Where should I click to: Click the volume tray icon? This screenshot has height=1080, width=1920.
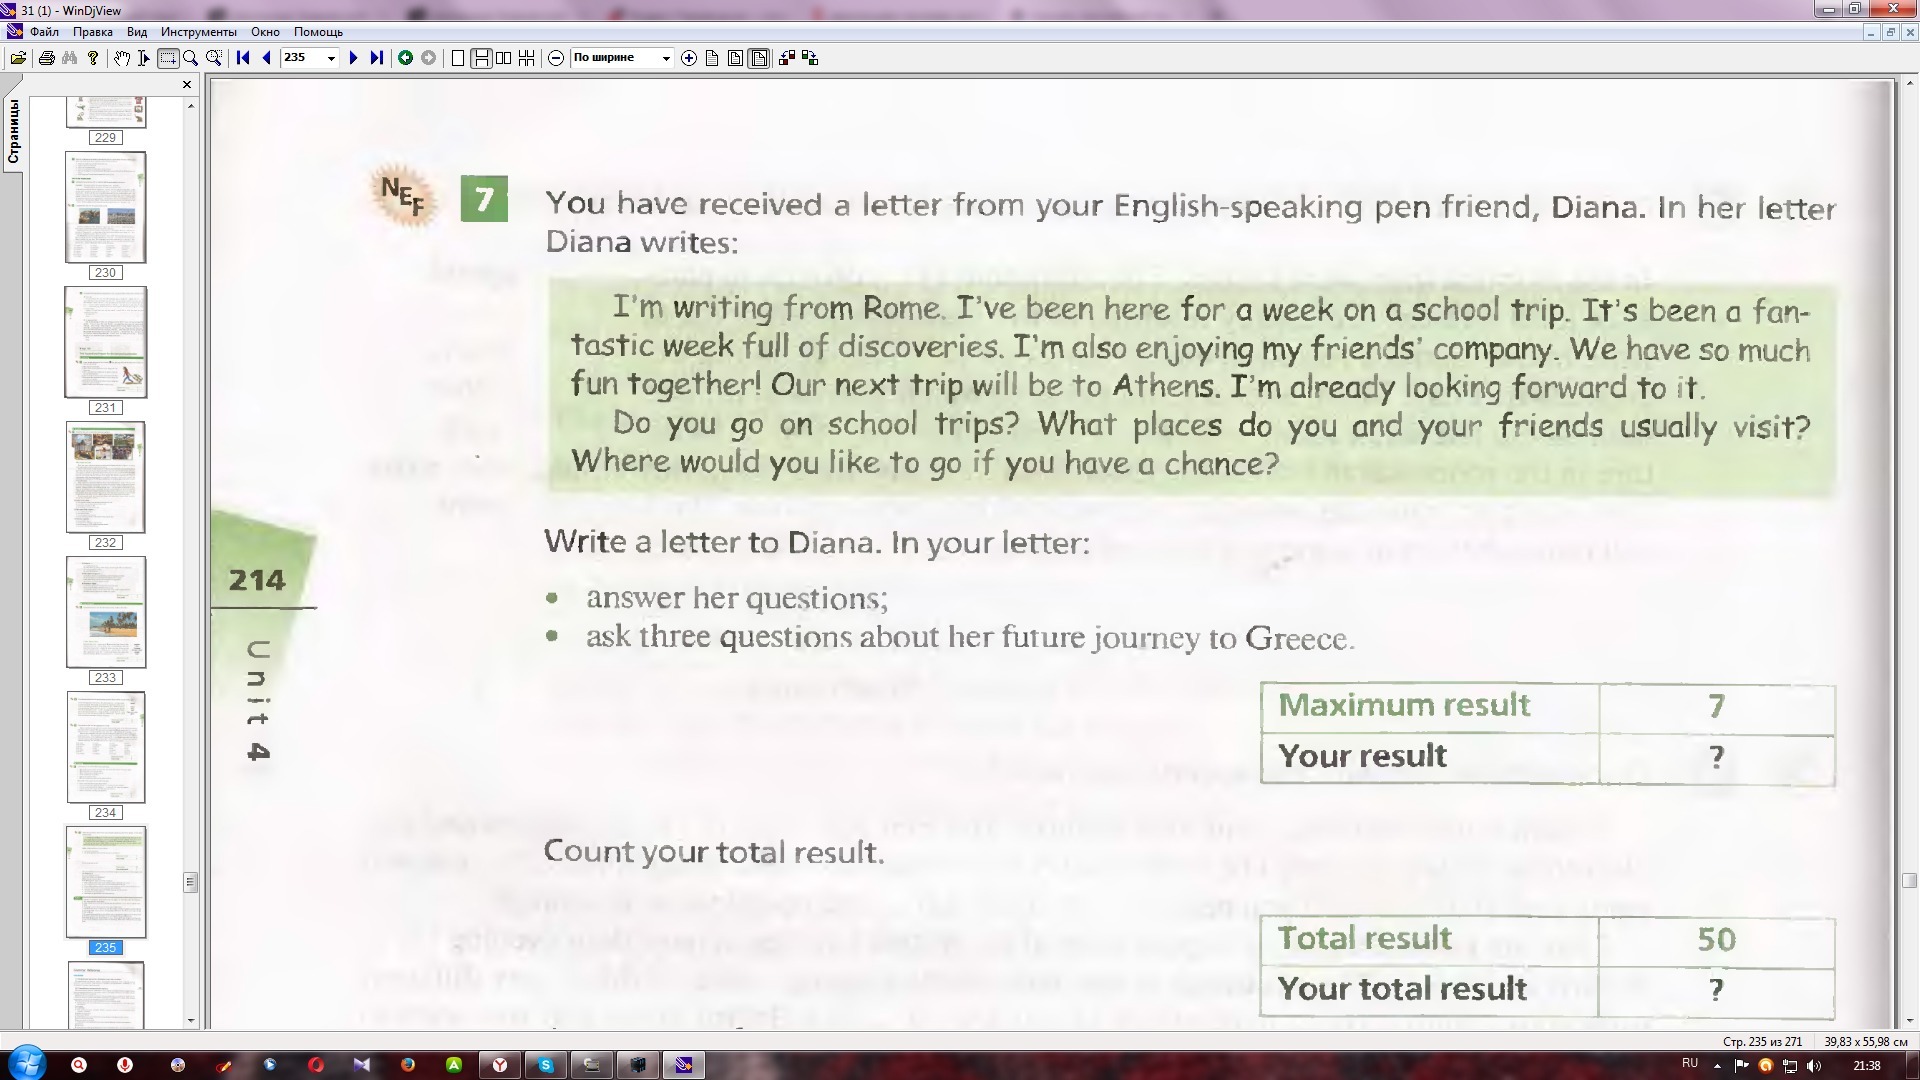tap(1814, 1066)
